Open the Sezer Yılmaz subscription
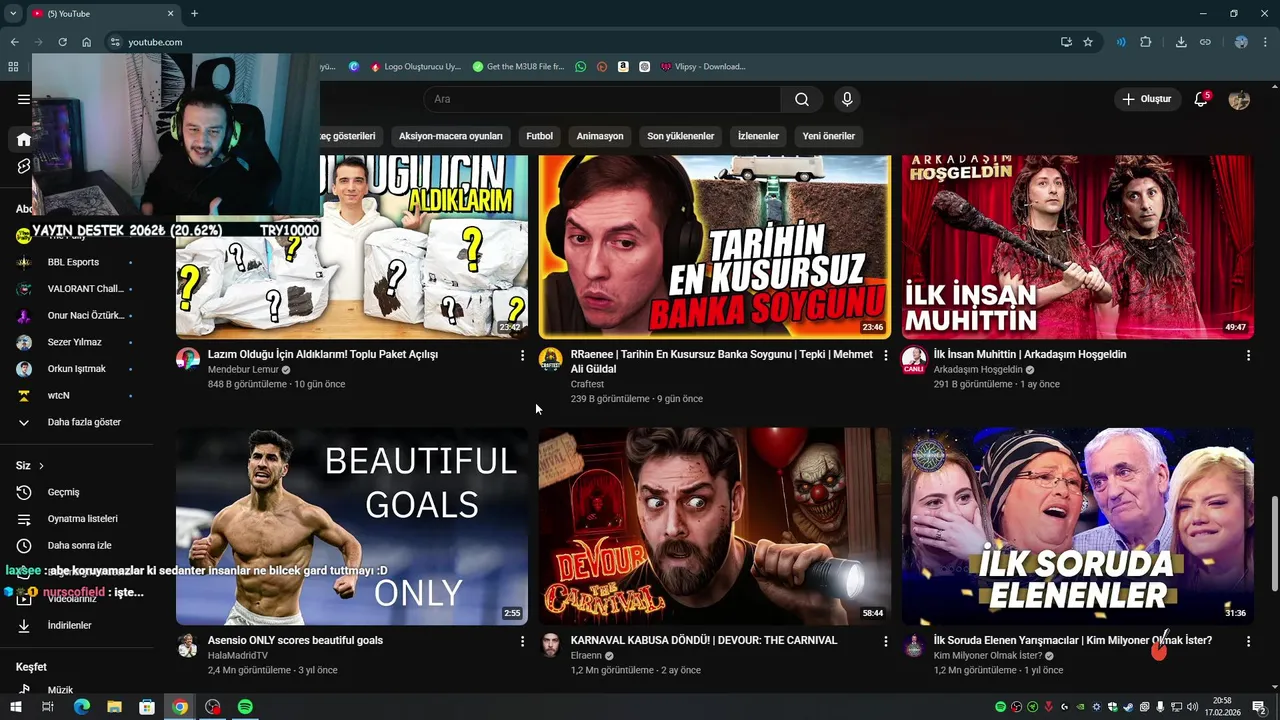 (x=76, y=342)
